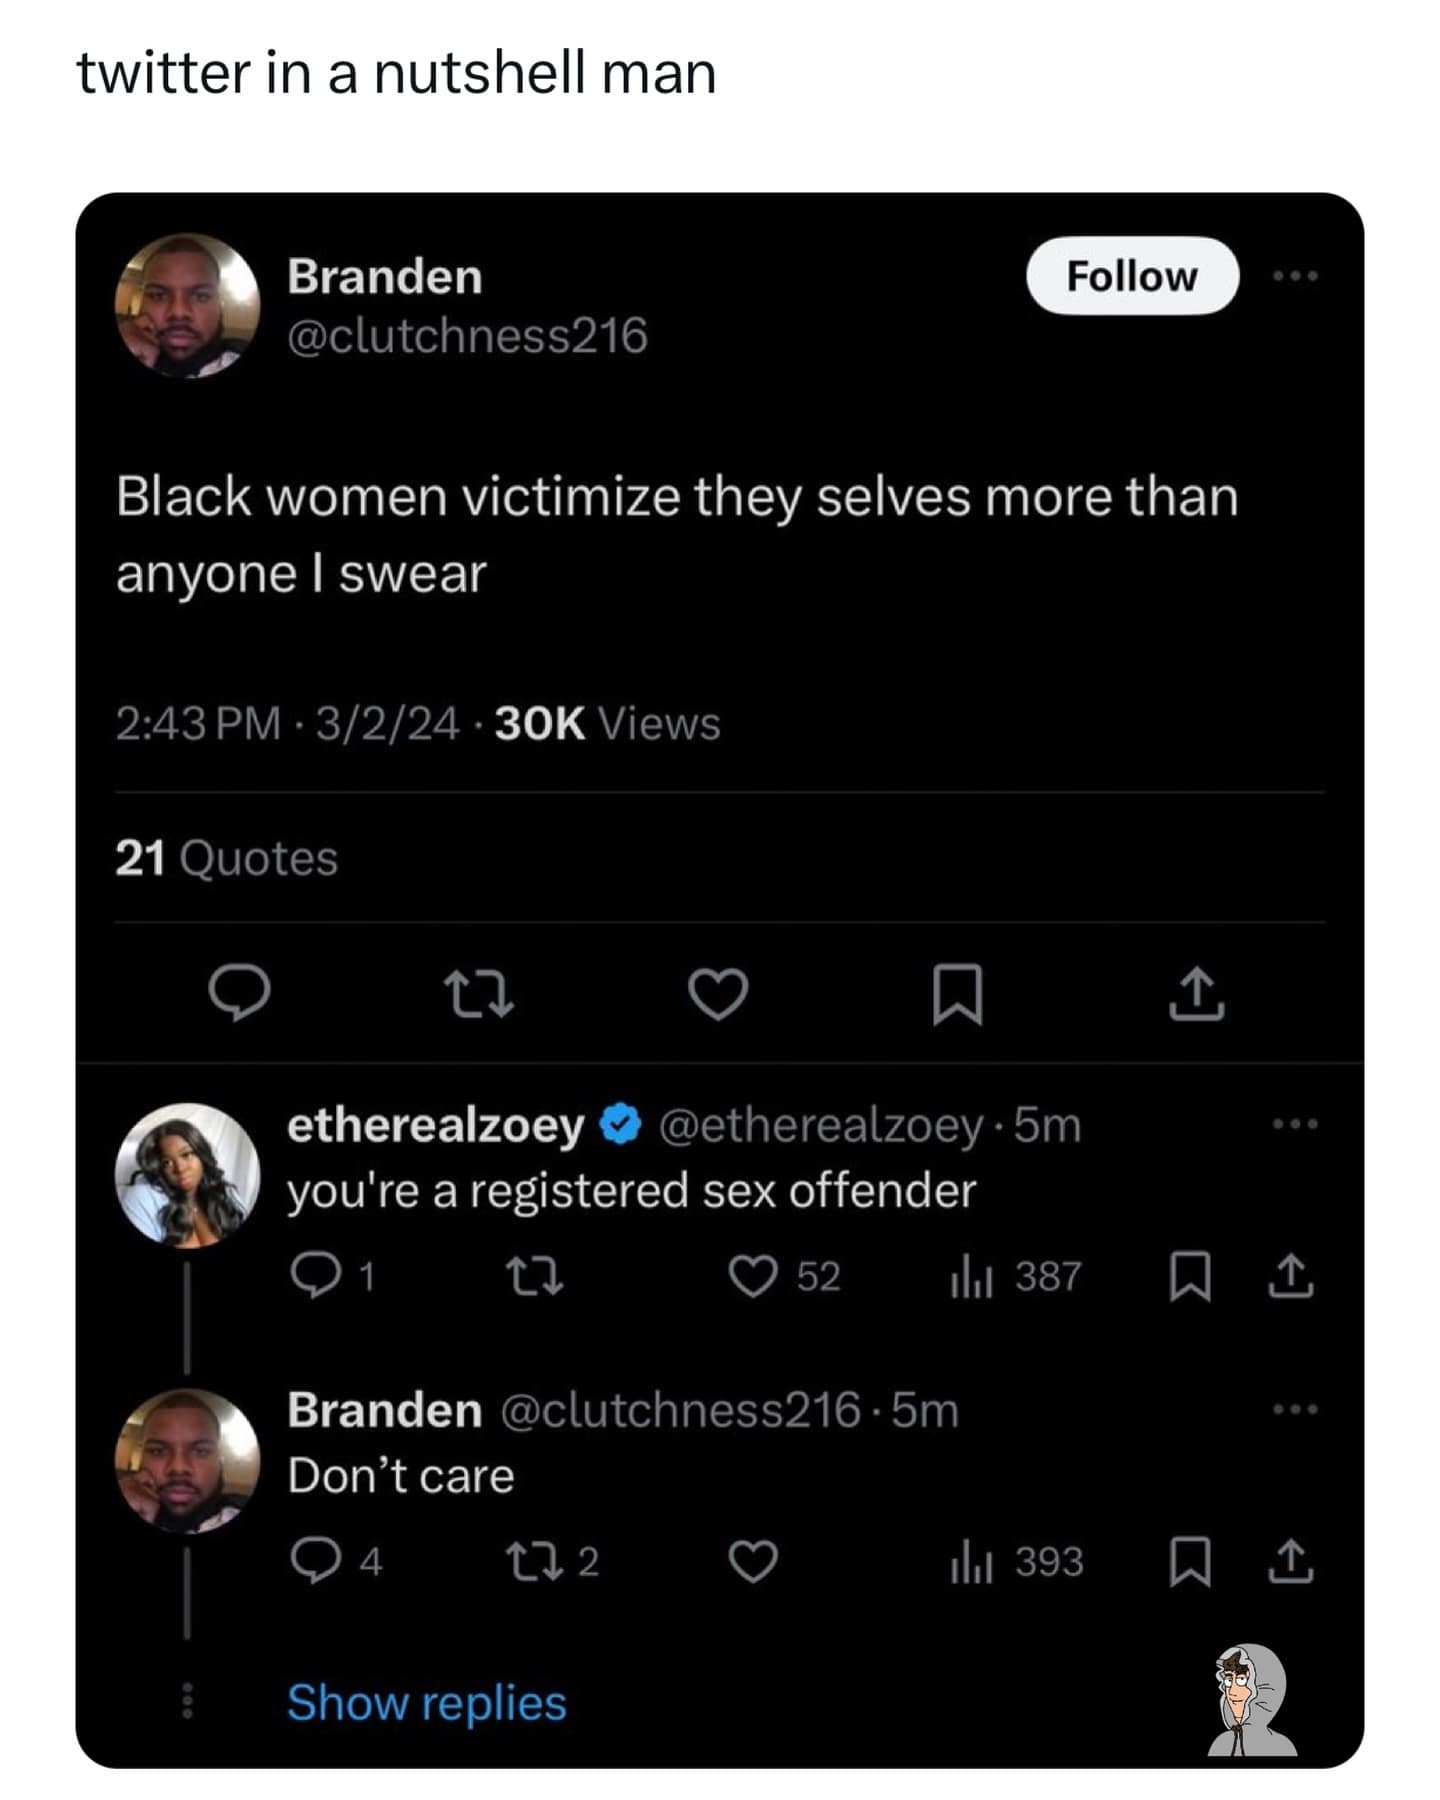Open Branden's profile picture on the main tweet

coord(187,306)
